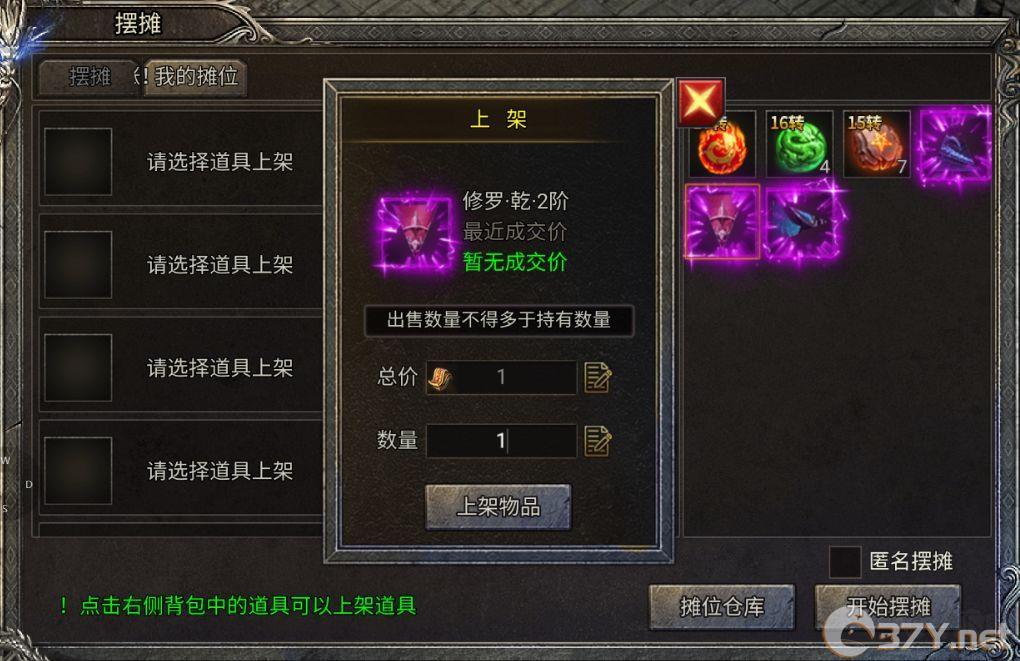Screen dimensions: 1020x661
Task: Close the 上架 dialog with red X
Action: pos(700,102)
